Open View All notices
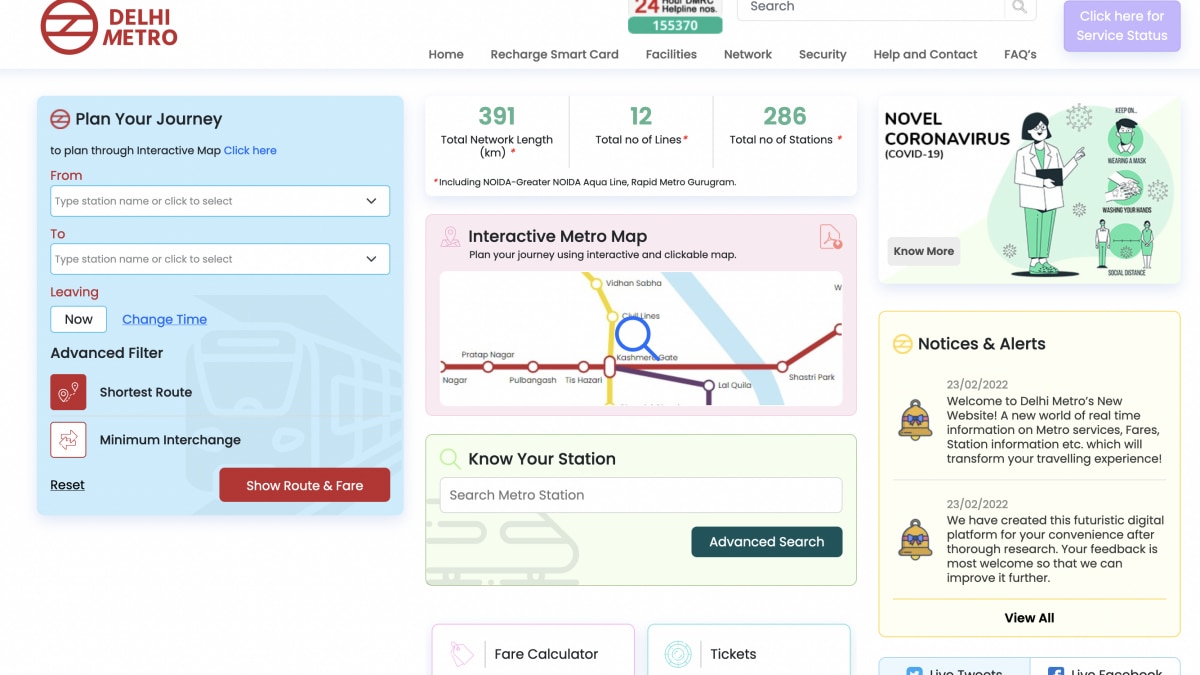 click(1028, 617)
